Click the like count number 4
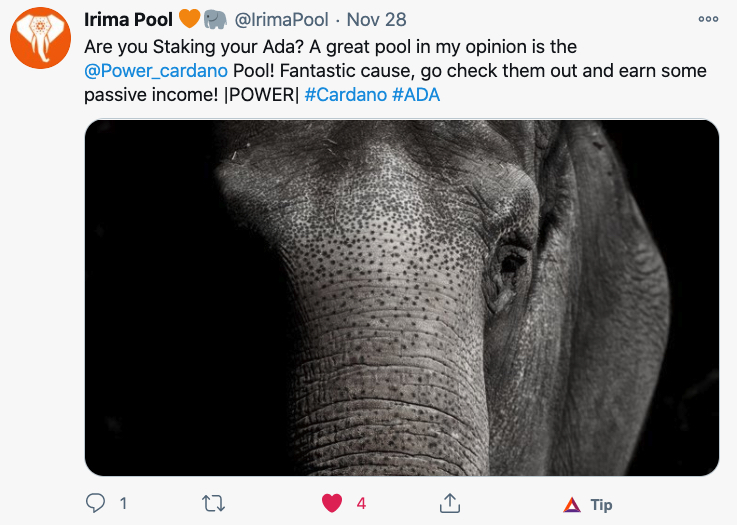 click(x=361, y=504)
